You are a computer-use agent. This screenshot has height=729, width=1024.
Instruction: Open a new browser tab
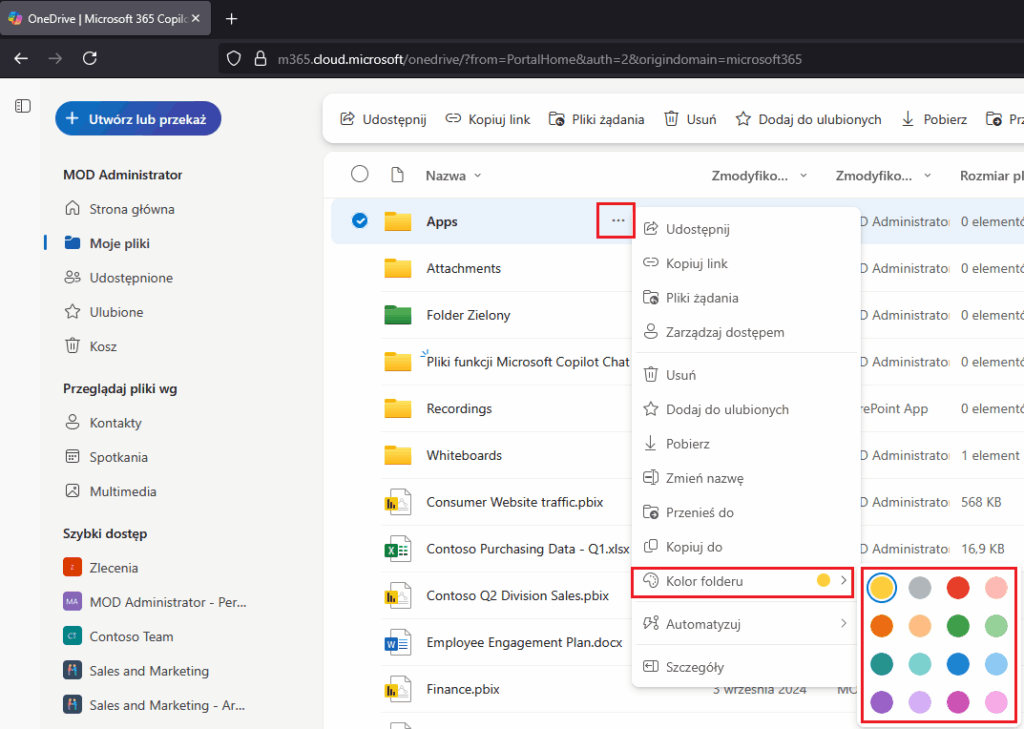pyautogui.click(x=231, y=19)
